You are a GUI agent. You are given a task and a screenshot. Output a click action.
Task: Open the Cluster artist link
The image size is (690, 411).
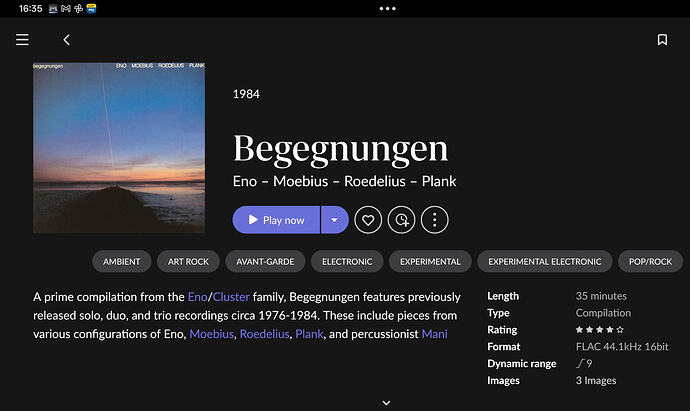[x=229, y=297]
